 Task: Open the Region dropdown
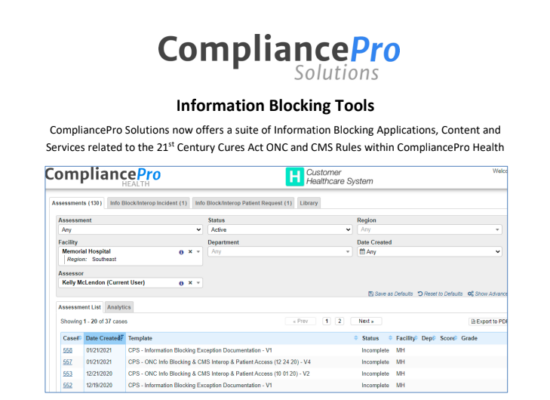(x=429, y=230)
